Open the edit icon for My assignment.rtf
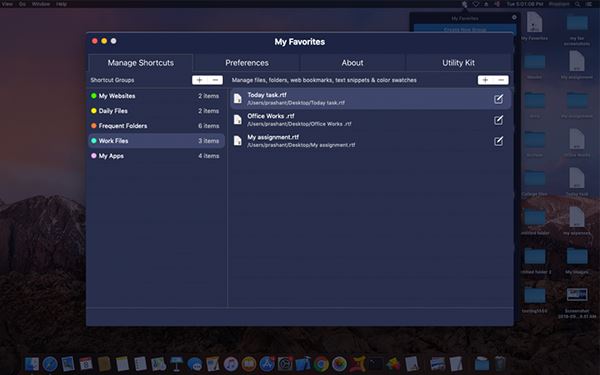The height and width of the screenshot is (375, 600). coord(498,141)
